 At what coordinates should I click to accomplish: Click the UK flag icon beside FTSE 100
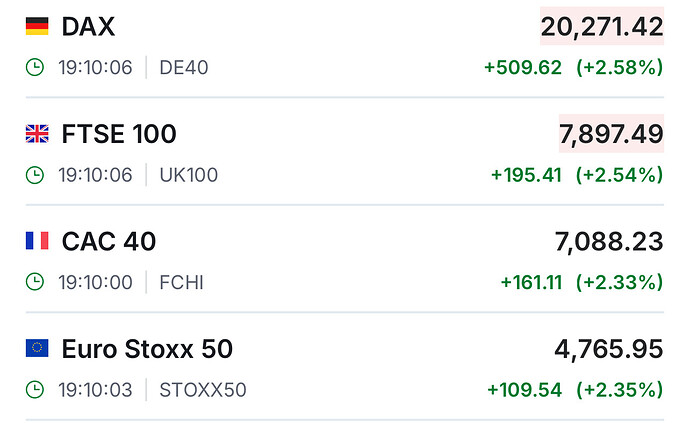click(x=36, y=134)
